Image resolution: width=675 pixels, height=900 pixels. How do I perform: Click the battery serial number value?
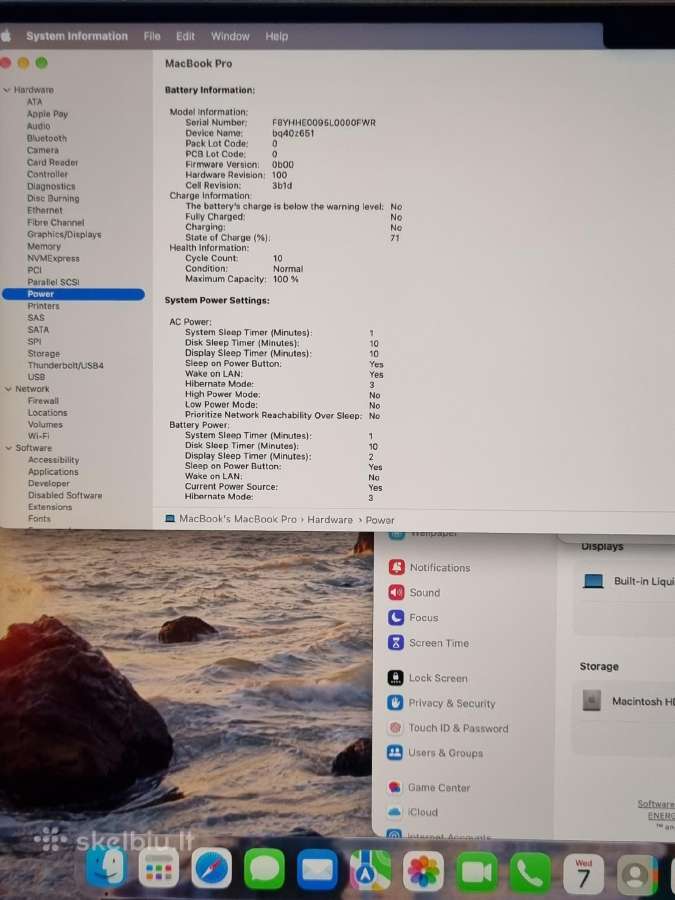(x=324, y=123)
